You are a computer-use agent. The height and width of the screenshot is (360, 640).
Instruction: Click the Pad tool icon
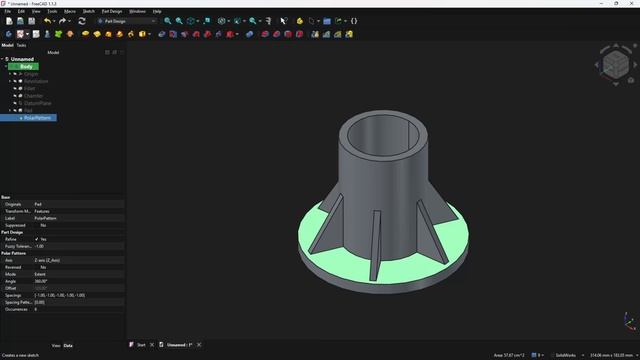pyautogui.click(x=85, y=34)
